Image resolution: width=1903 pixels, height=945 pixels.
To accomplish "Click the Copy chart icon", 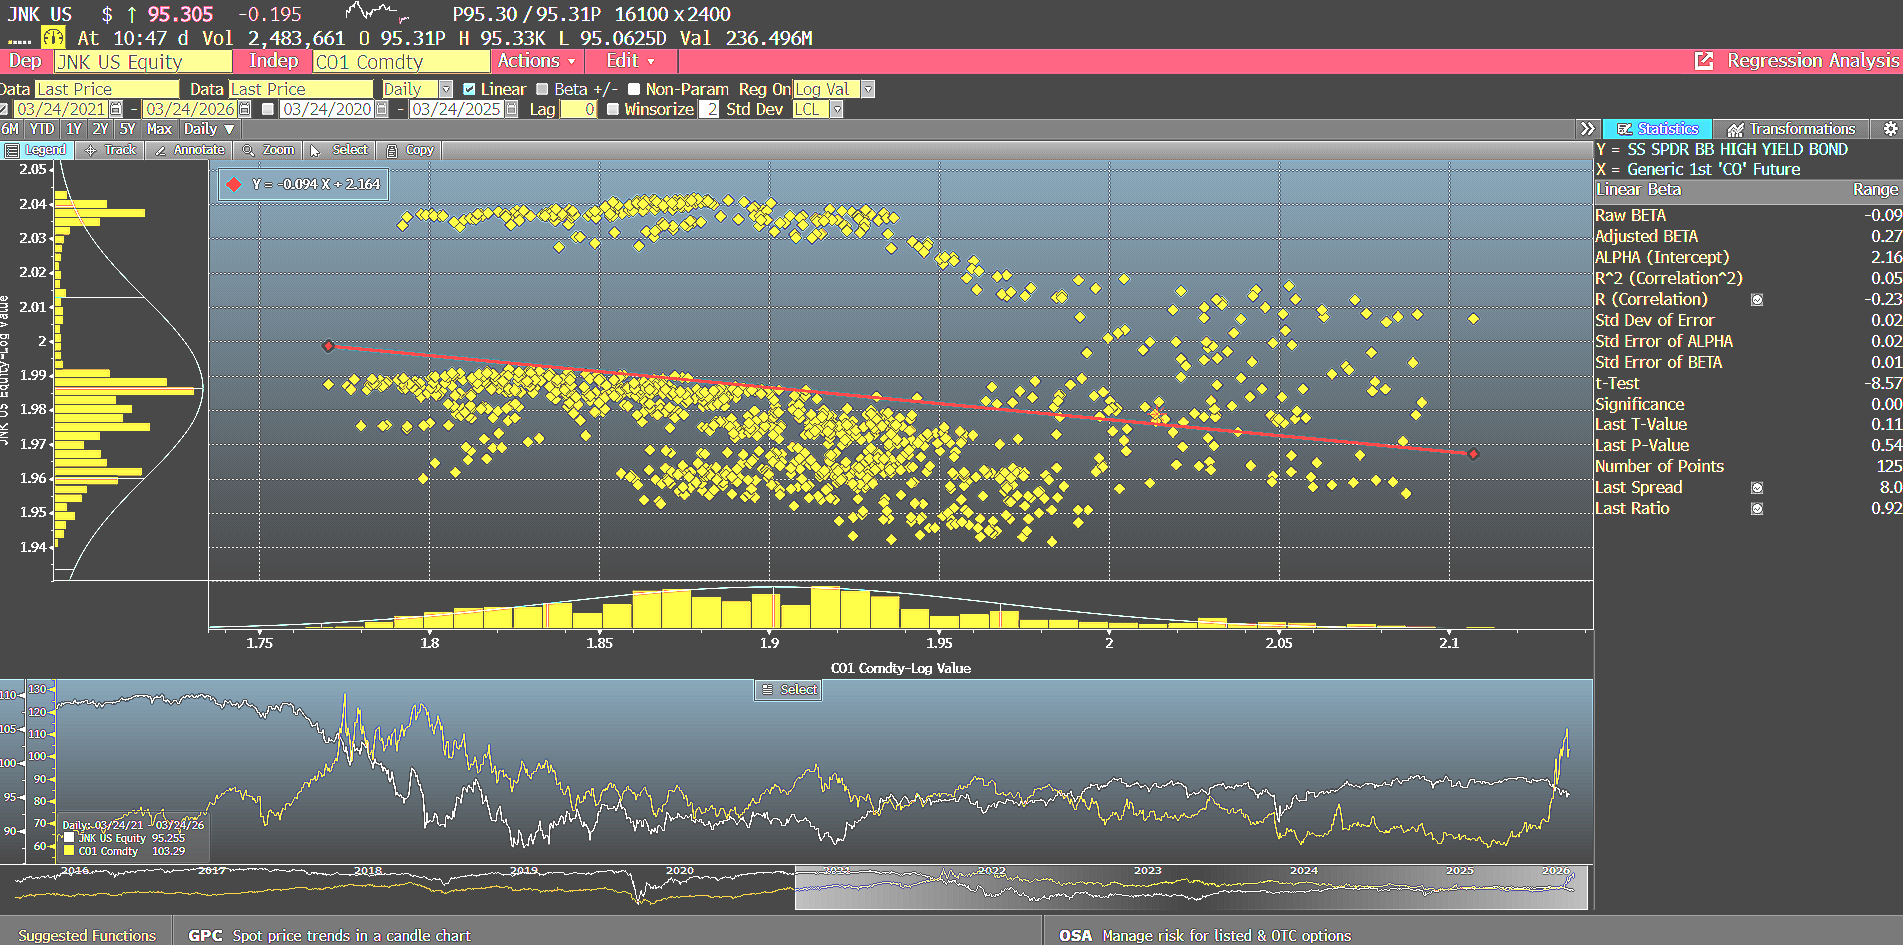I will pyautogui.click(x=393, y=150).
